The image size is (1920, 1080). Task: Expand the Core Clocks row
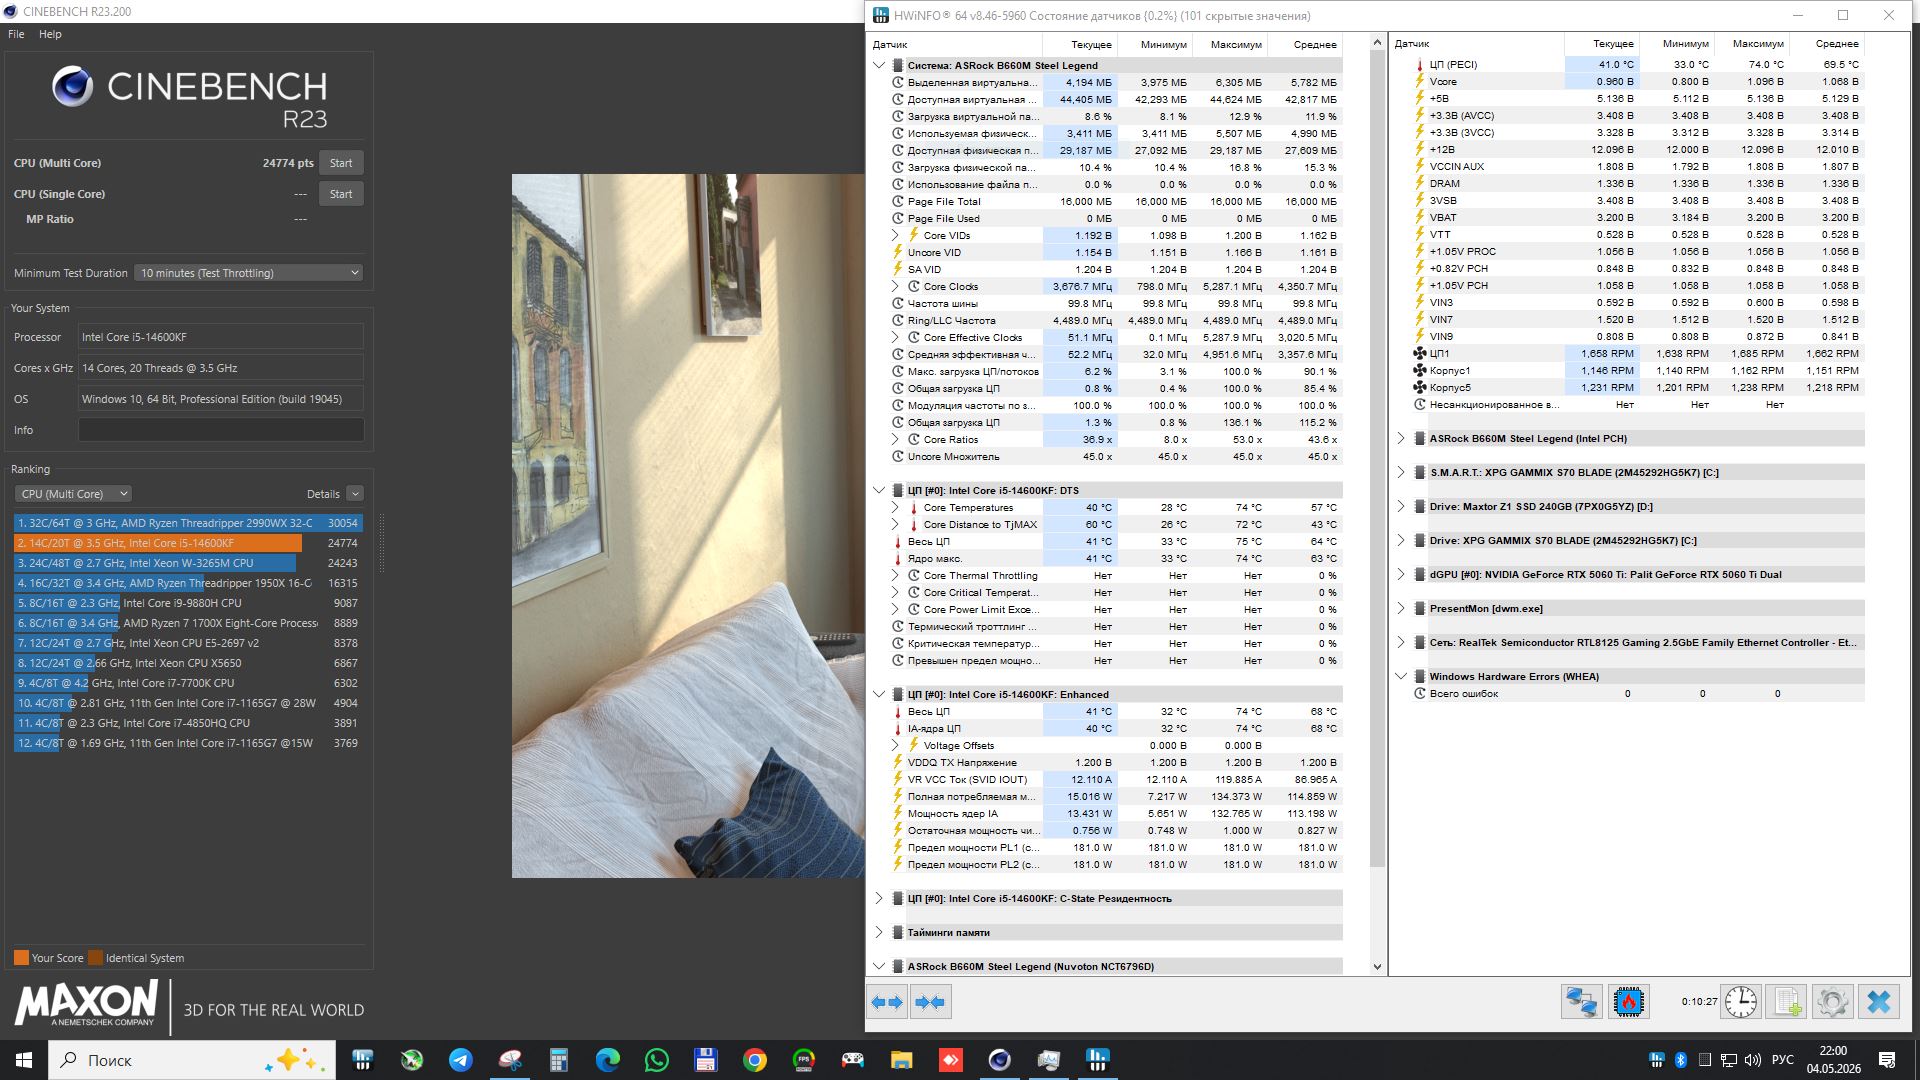tap(896, 287)
